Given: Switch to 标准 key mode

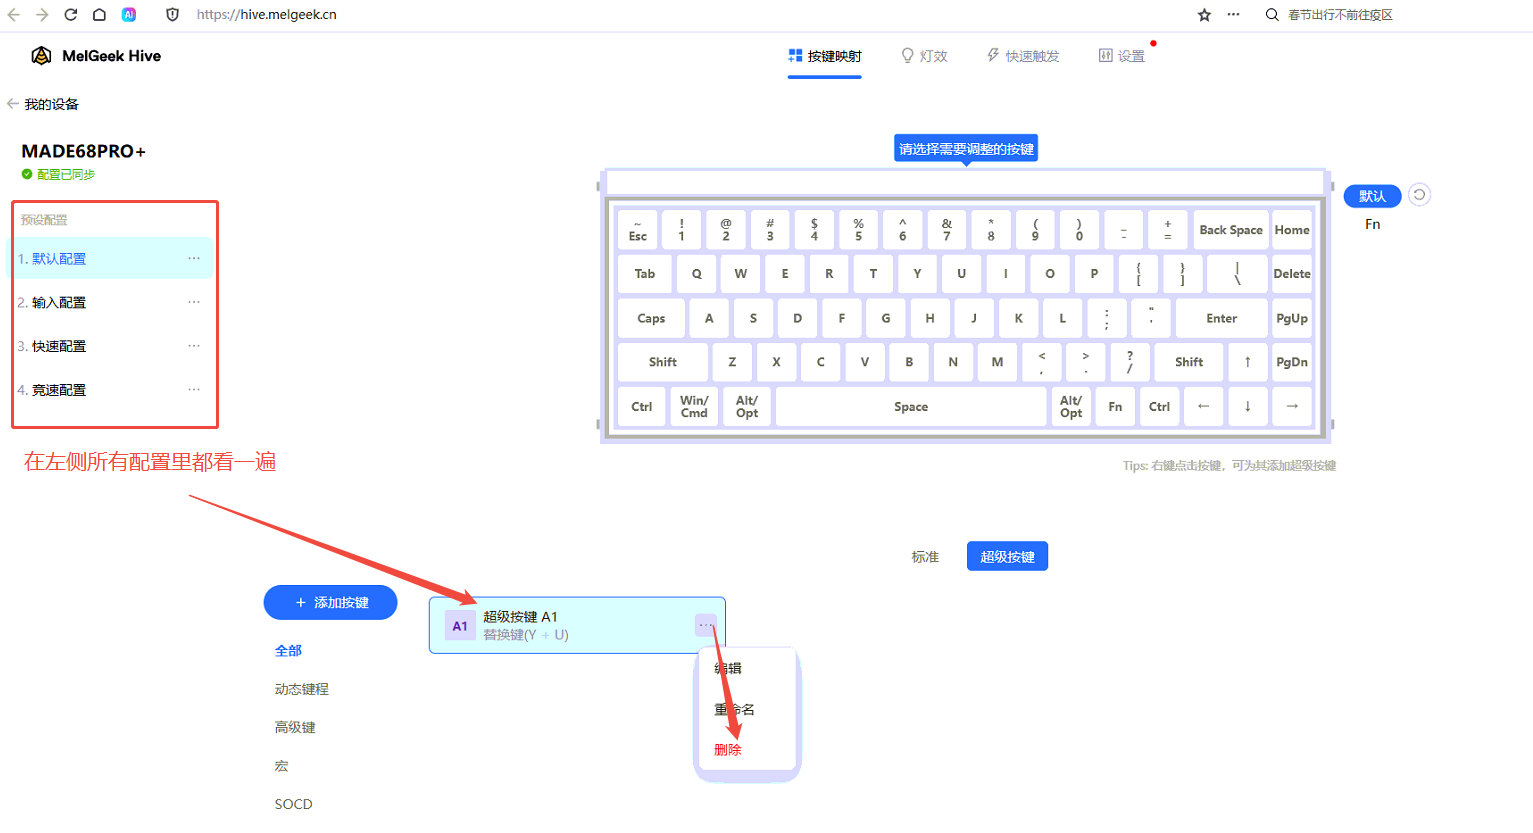Looking at the screenshot, I should 925,557.
